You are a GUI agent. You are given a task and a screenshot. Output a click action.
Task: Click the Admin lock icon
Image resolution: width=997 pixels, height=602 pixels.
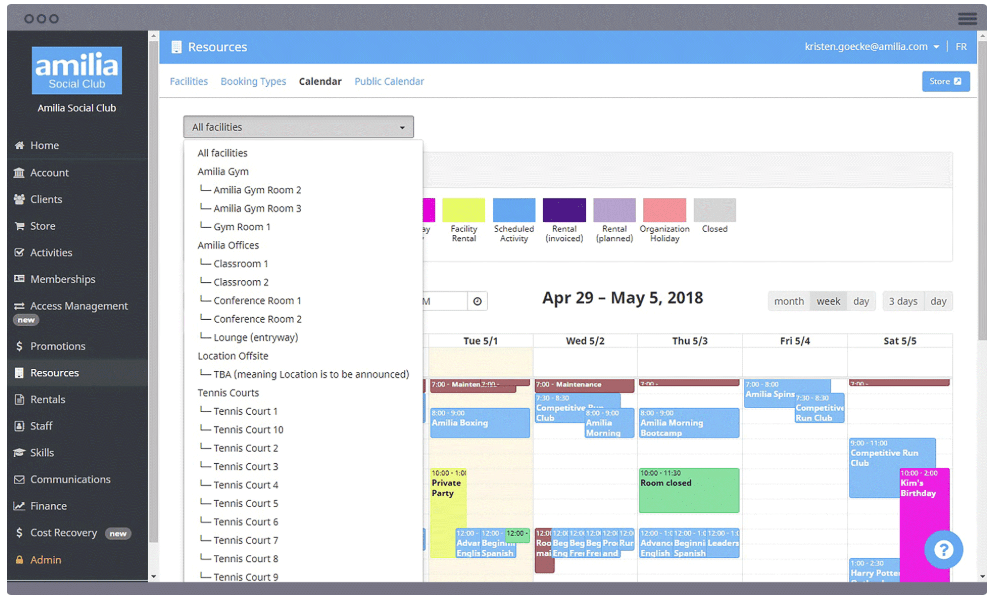pyautogui.click(x=19, y=560)
